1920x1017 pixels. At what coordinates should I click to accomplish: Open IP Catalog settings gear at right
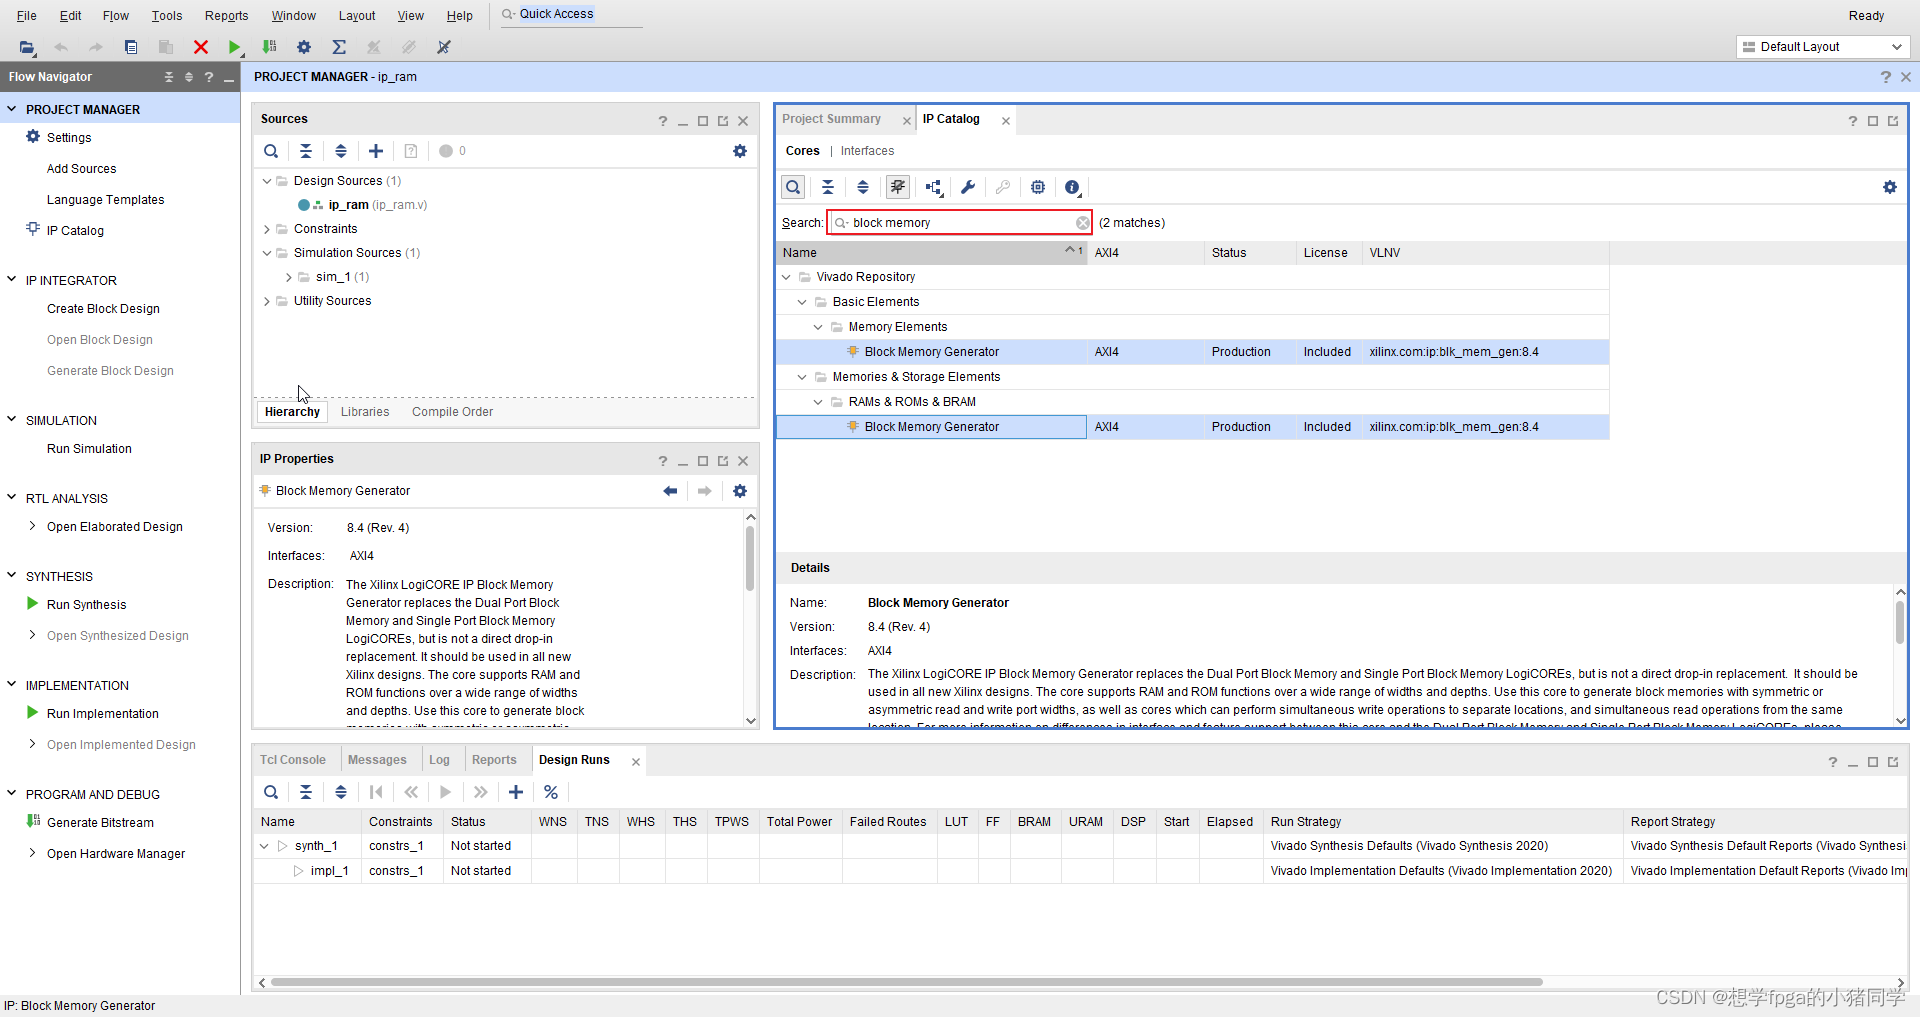pos(1890,187)
